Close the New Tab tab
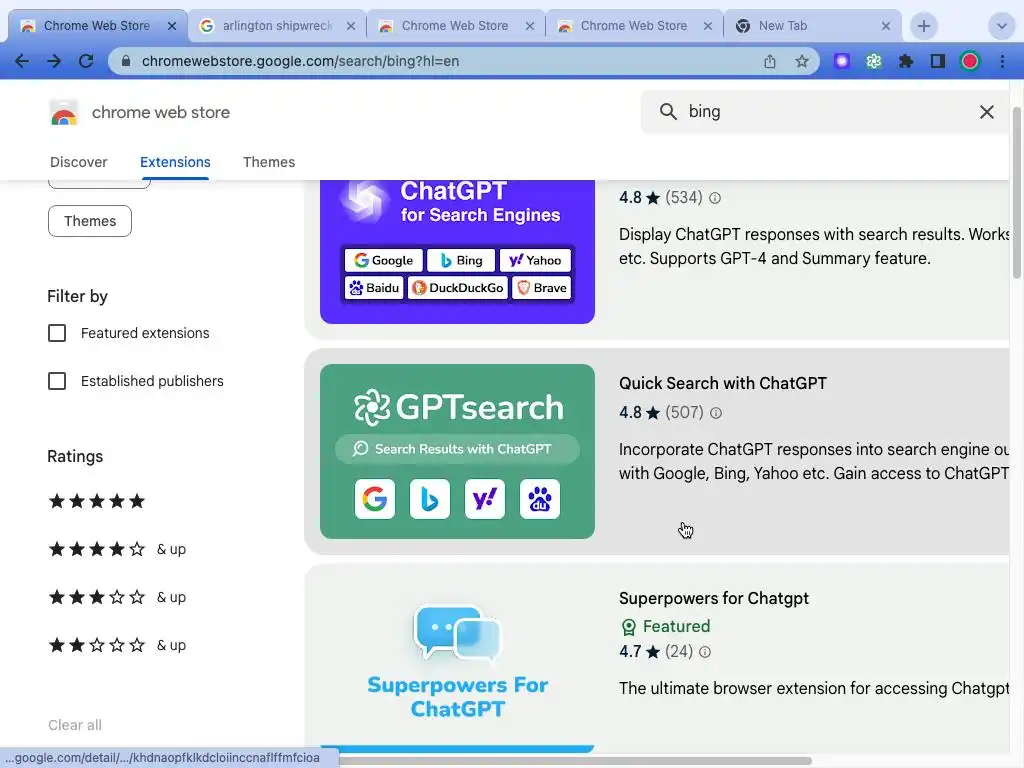The image size is (1024, 768). click(x=886, y=26)
